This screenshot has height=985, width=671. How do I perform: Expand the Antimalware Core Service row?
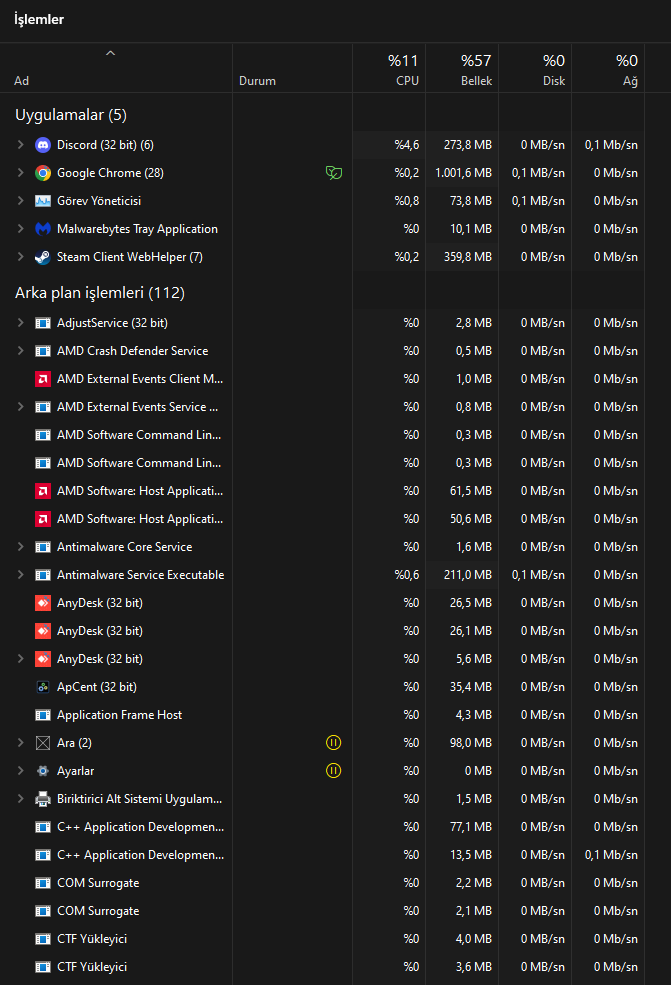coord(20,547)
